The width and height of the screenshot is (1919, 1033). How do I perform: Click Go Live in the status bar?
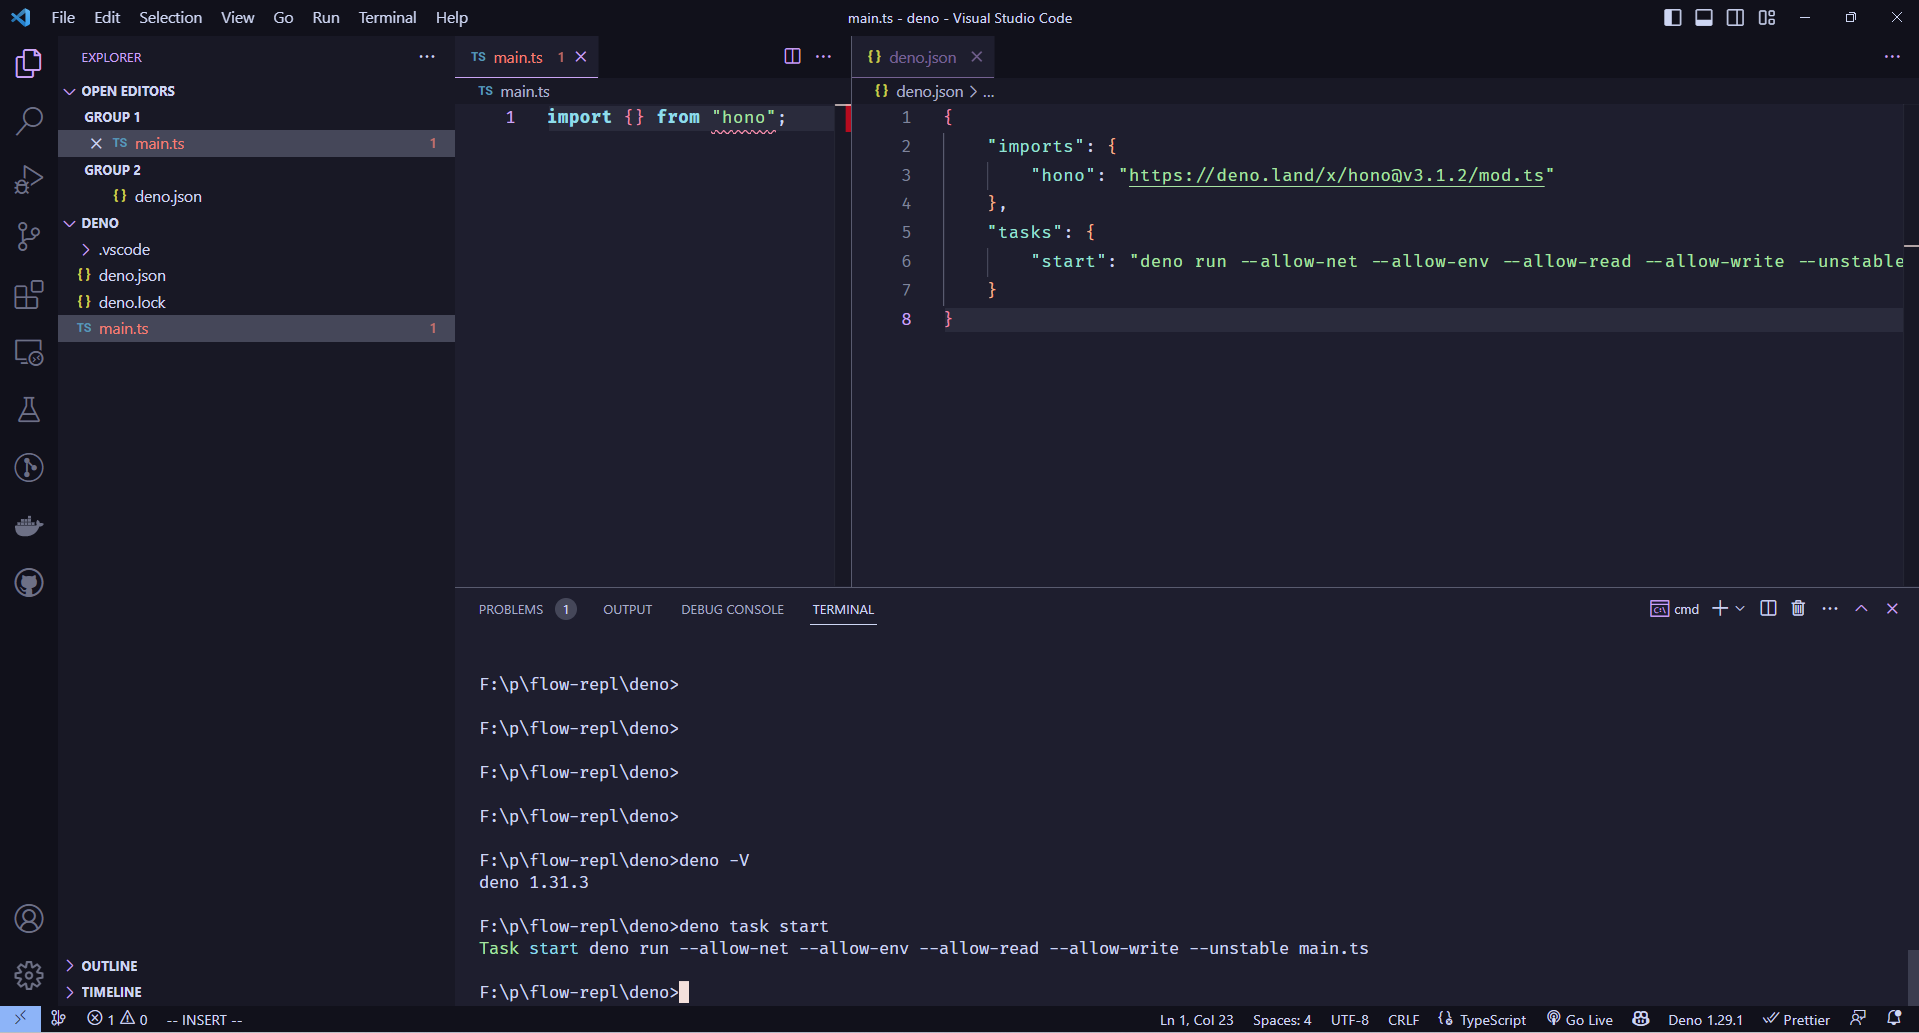[x=1578, y=1019]
